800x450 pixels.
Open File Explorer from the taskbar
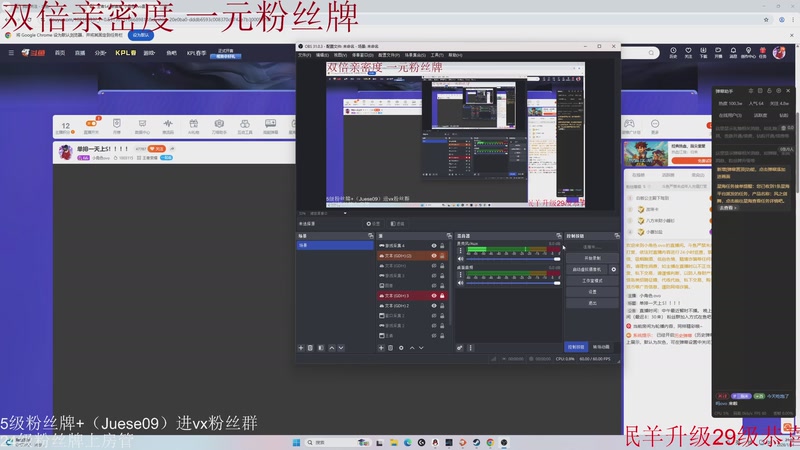[393, 442]
